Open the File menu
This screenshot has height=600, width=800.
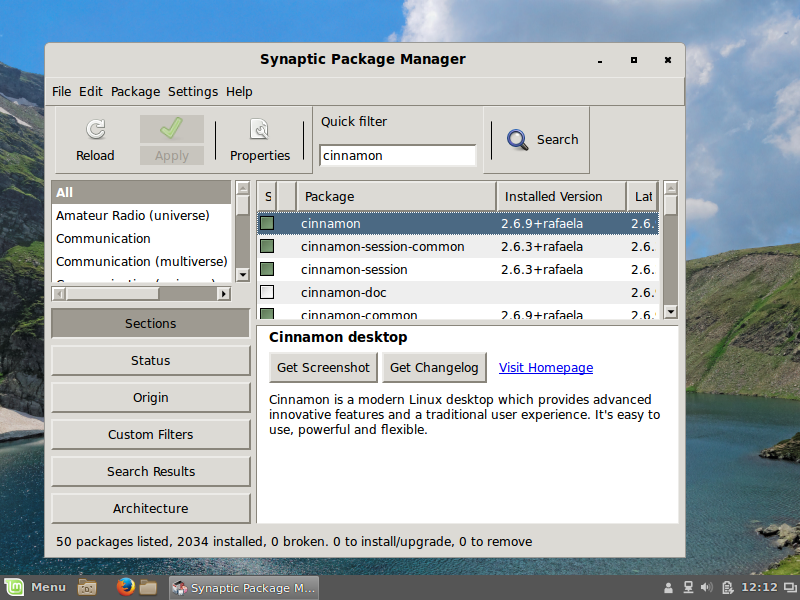[x=61, y=91]
